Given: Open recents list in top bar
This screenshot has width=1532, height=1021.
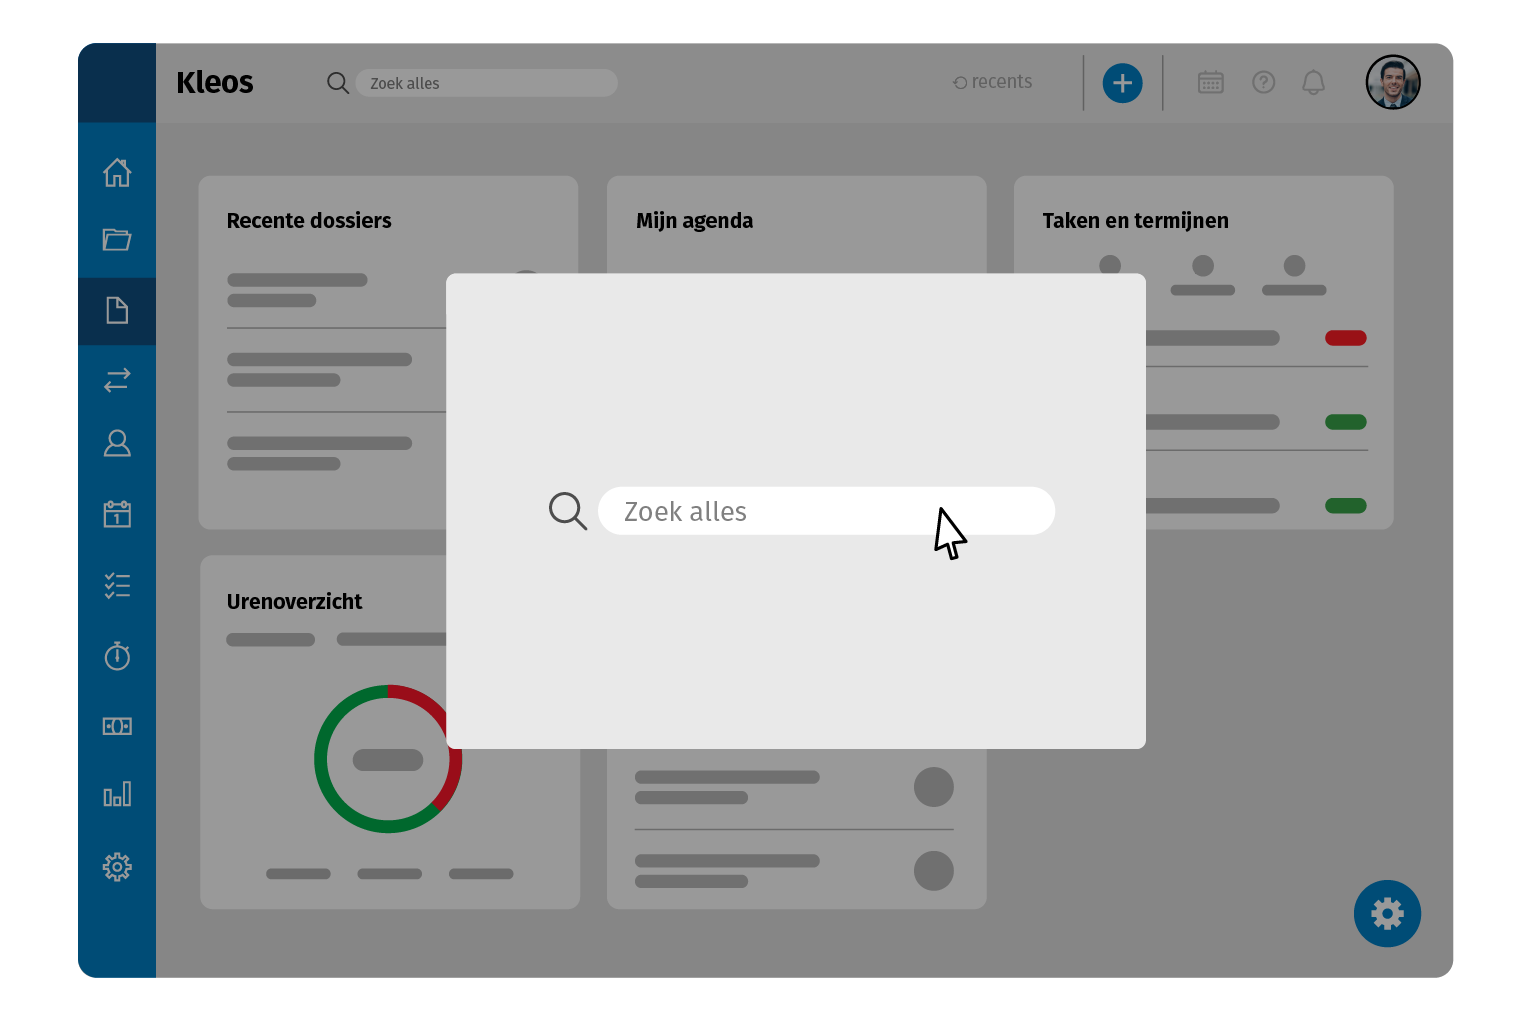Looking at the screenshot, I should [993, 82].
